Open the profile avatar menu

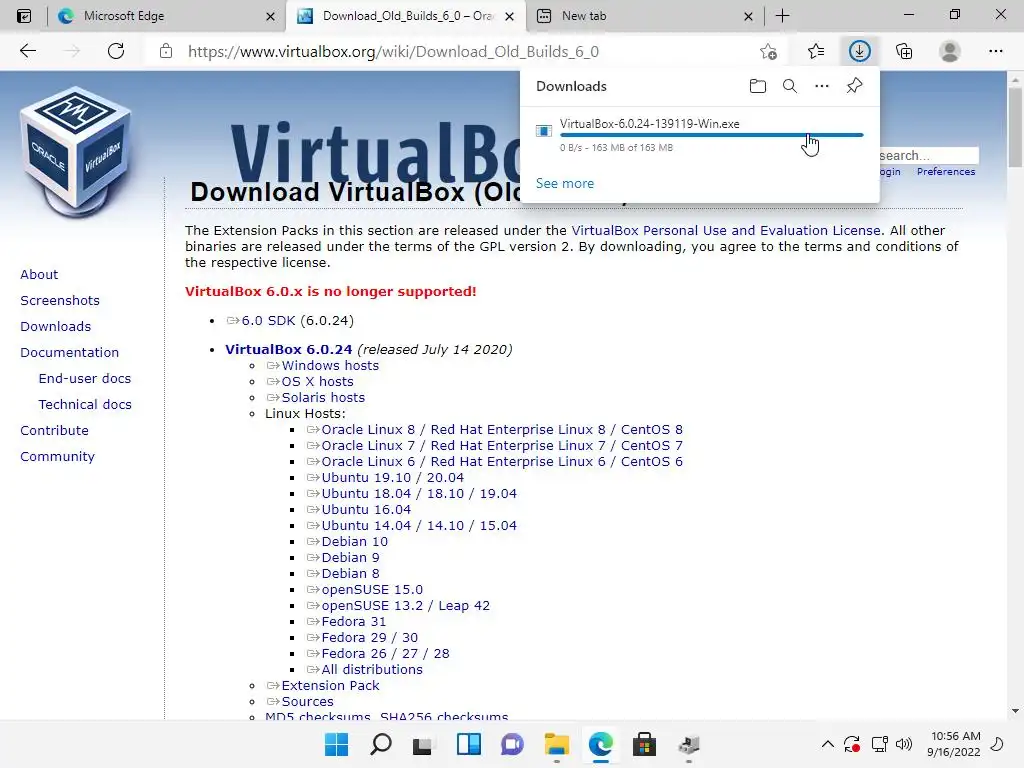click(x=950, y=51)
